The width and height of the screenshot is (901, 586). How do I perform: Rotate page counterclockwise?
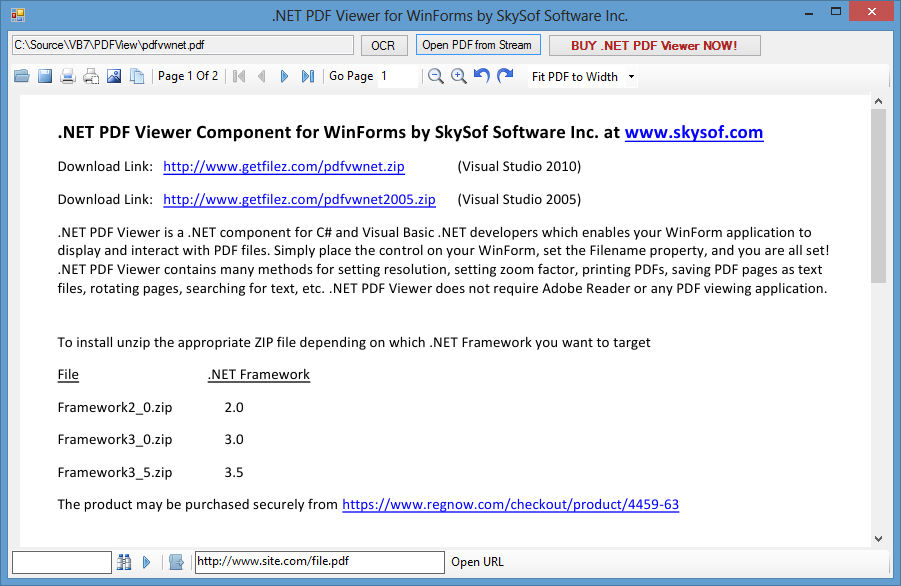[x=482, y=76]
